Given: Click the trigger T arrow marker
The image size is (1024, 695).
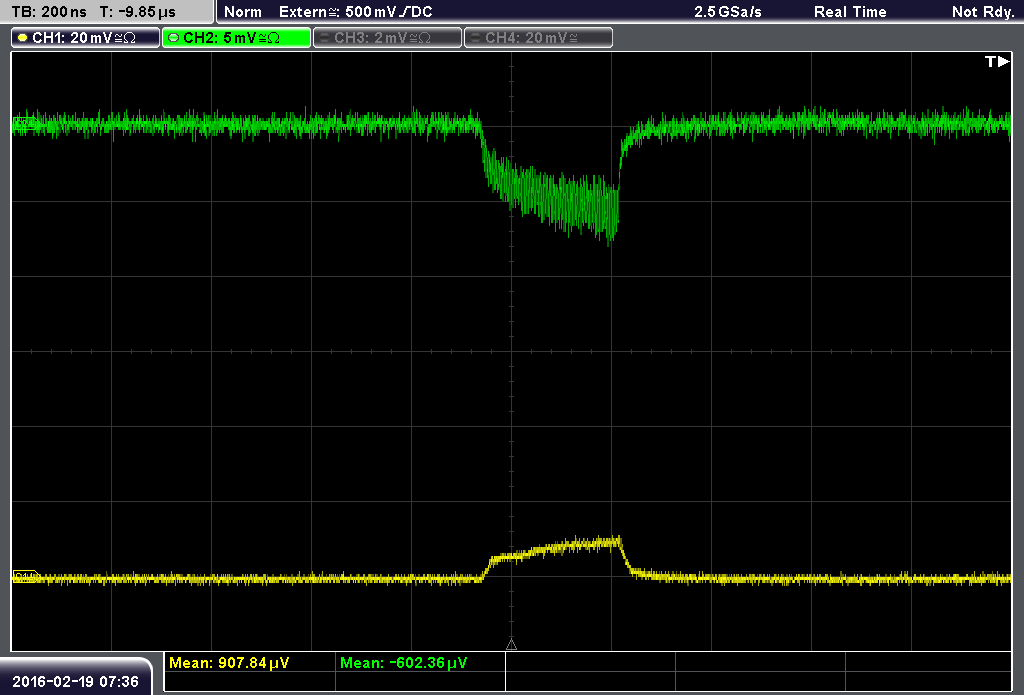Looking at the screenshot, I should (997, 61).
